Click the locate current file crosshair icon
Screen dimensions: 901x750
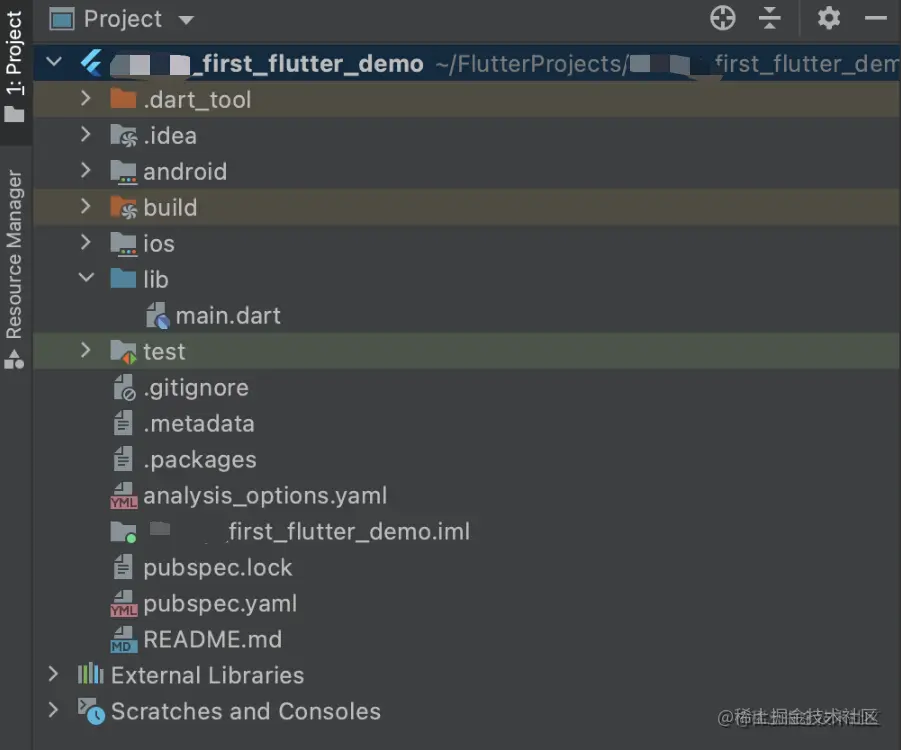pos(722,18)
